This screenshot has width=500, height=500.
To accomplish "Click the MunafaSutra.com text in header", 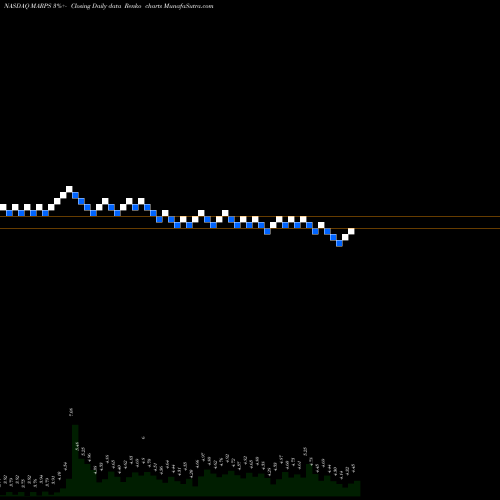I will 188,6.
